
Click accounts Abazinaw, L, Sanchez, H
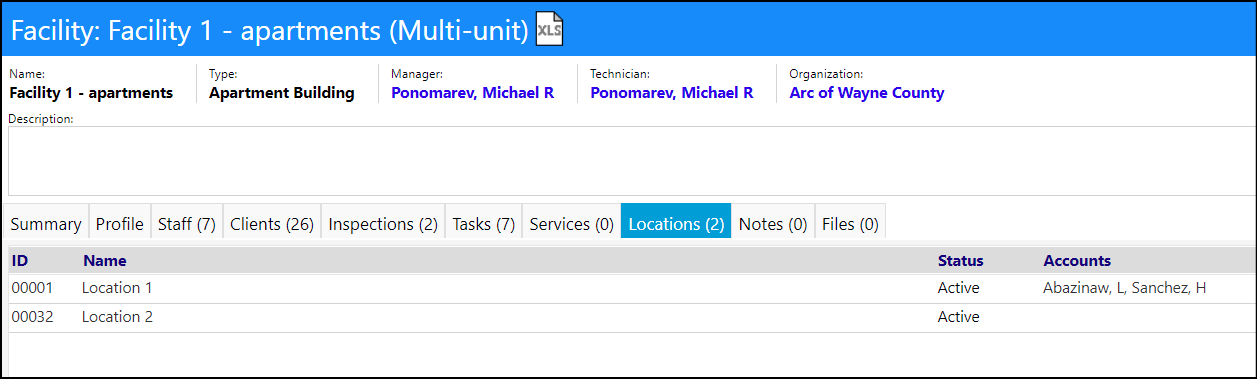tap(1125, 288)
